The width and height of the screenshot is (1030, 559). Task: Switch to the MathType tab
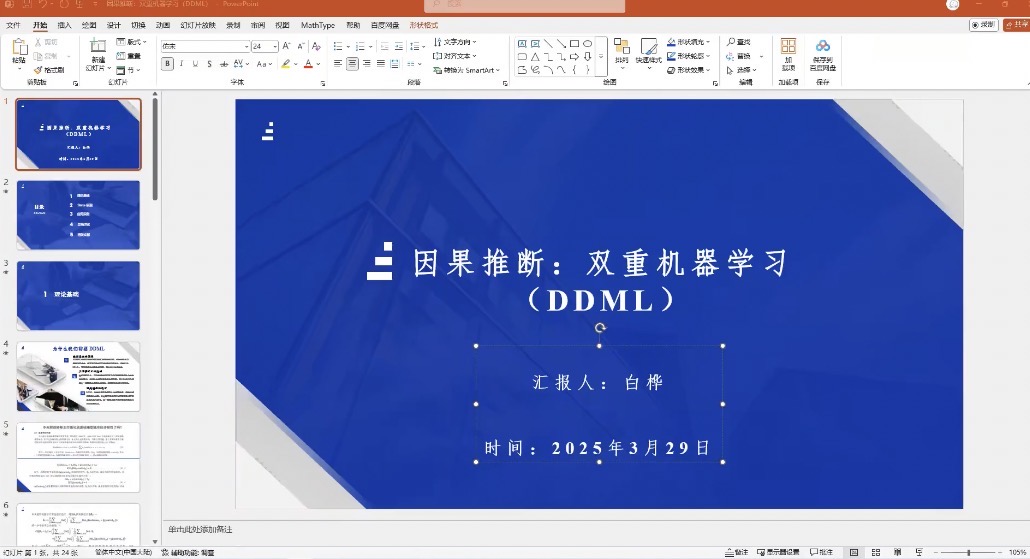pos(318,24)
